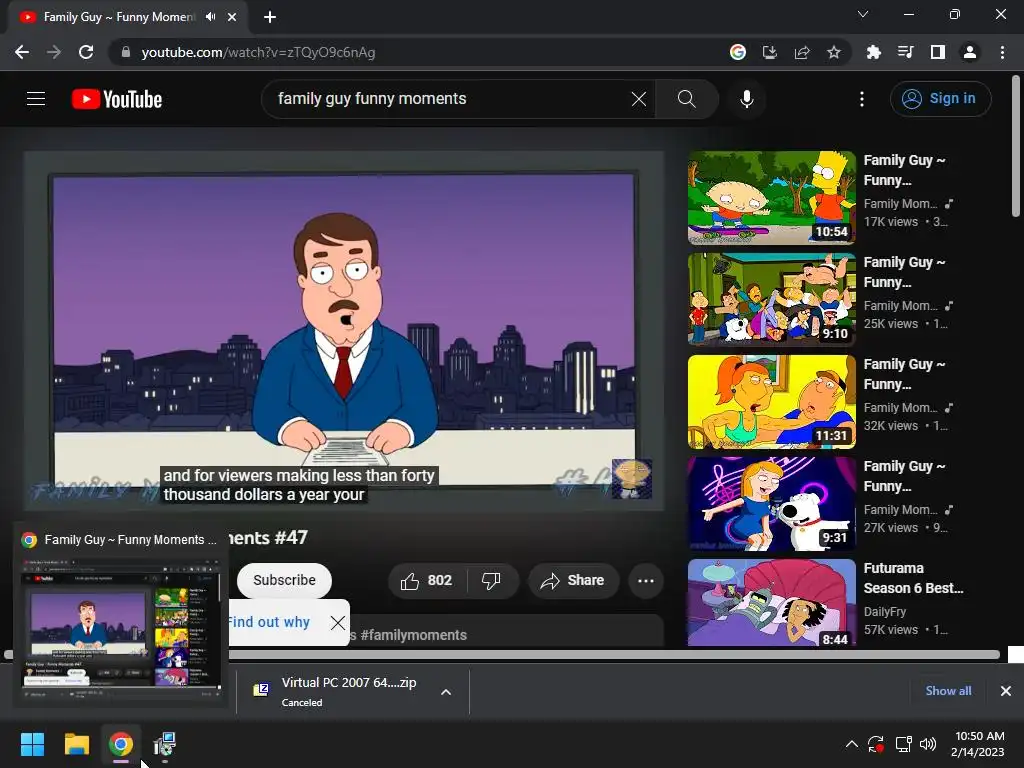Click the DailyFry channel name
The width and height of the screenshot is (1024, 768).
(x=885, y=612)
